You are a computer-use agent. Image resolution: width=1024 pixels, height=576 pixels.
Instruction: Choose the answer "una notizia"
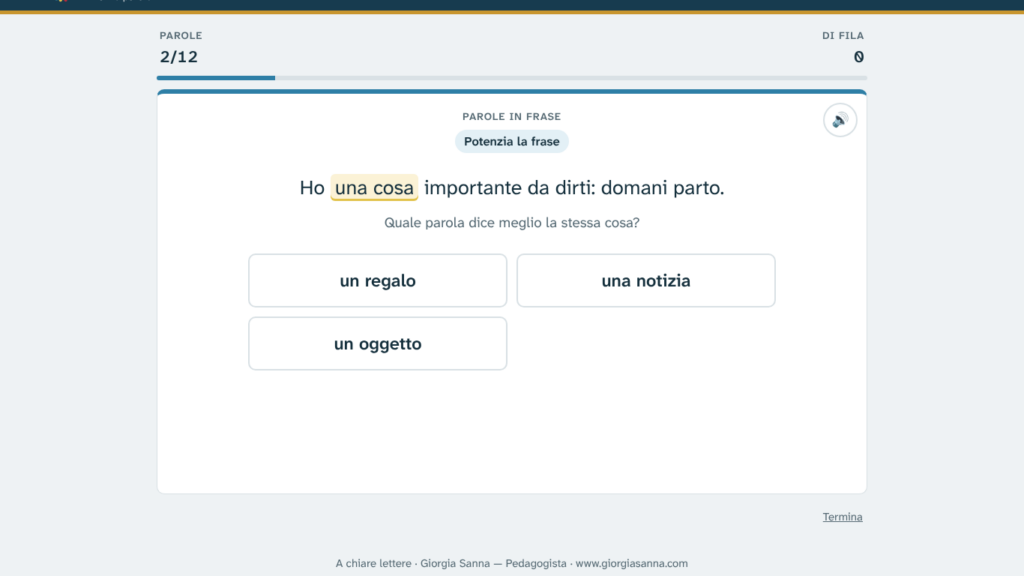point(646,280)
